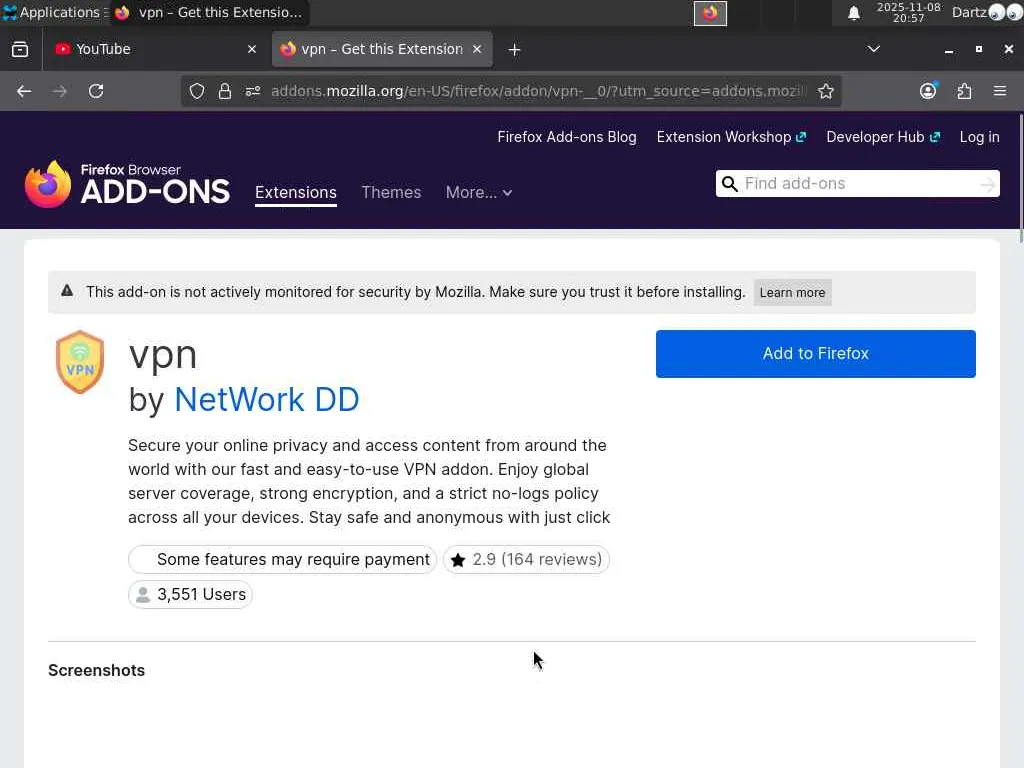
Task: Click Some features may require payment badge
Action: pos(282,560)
